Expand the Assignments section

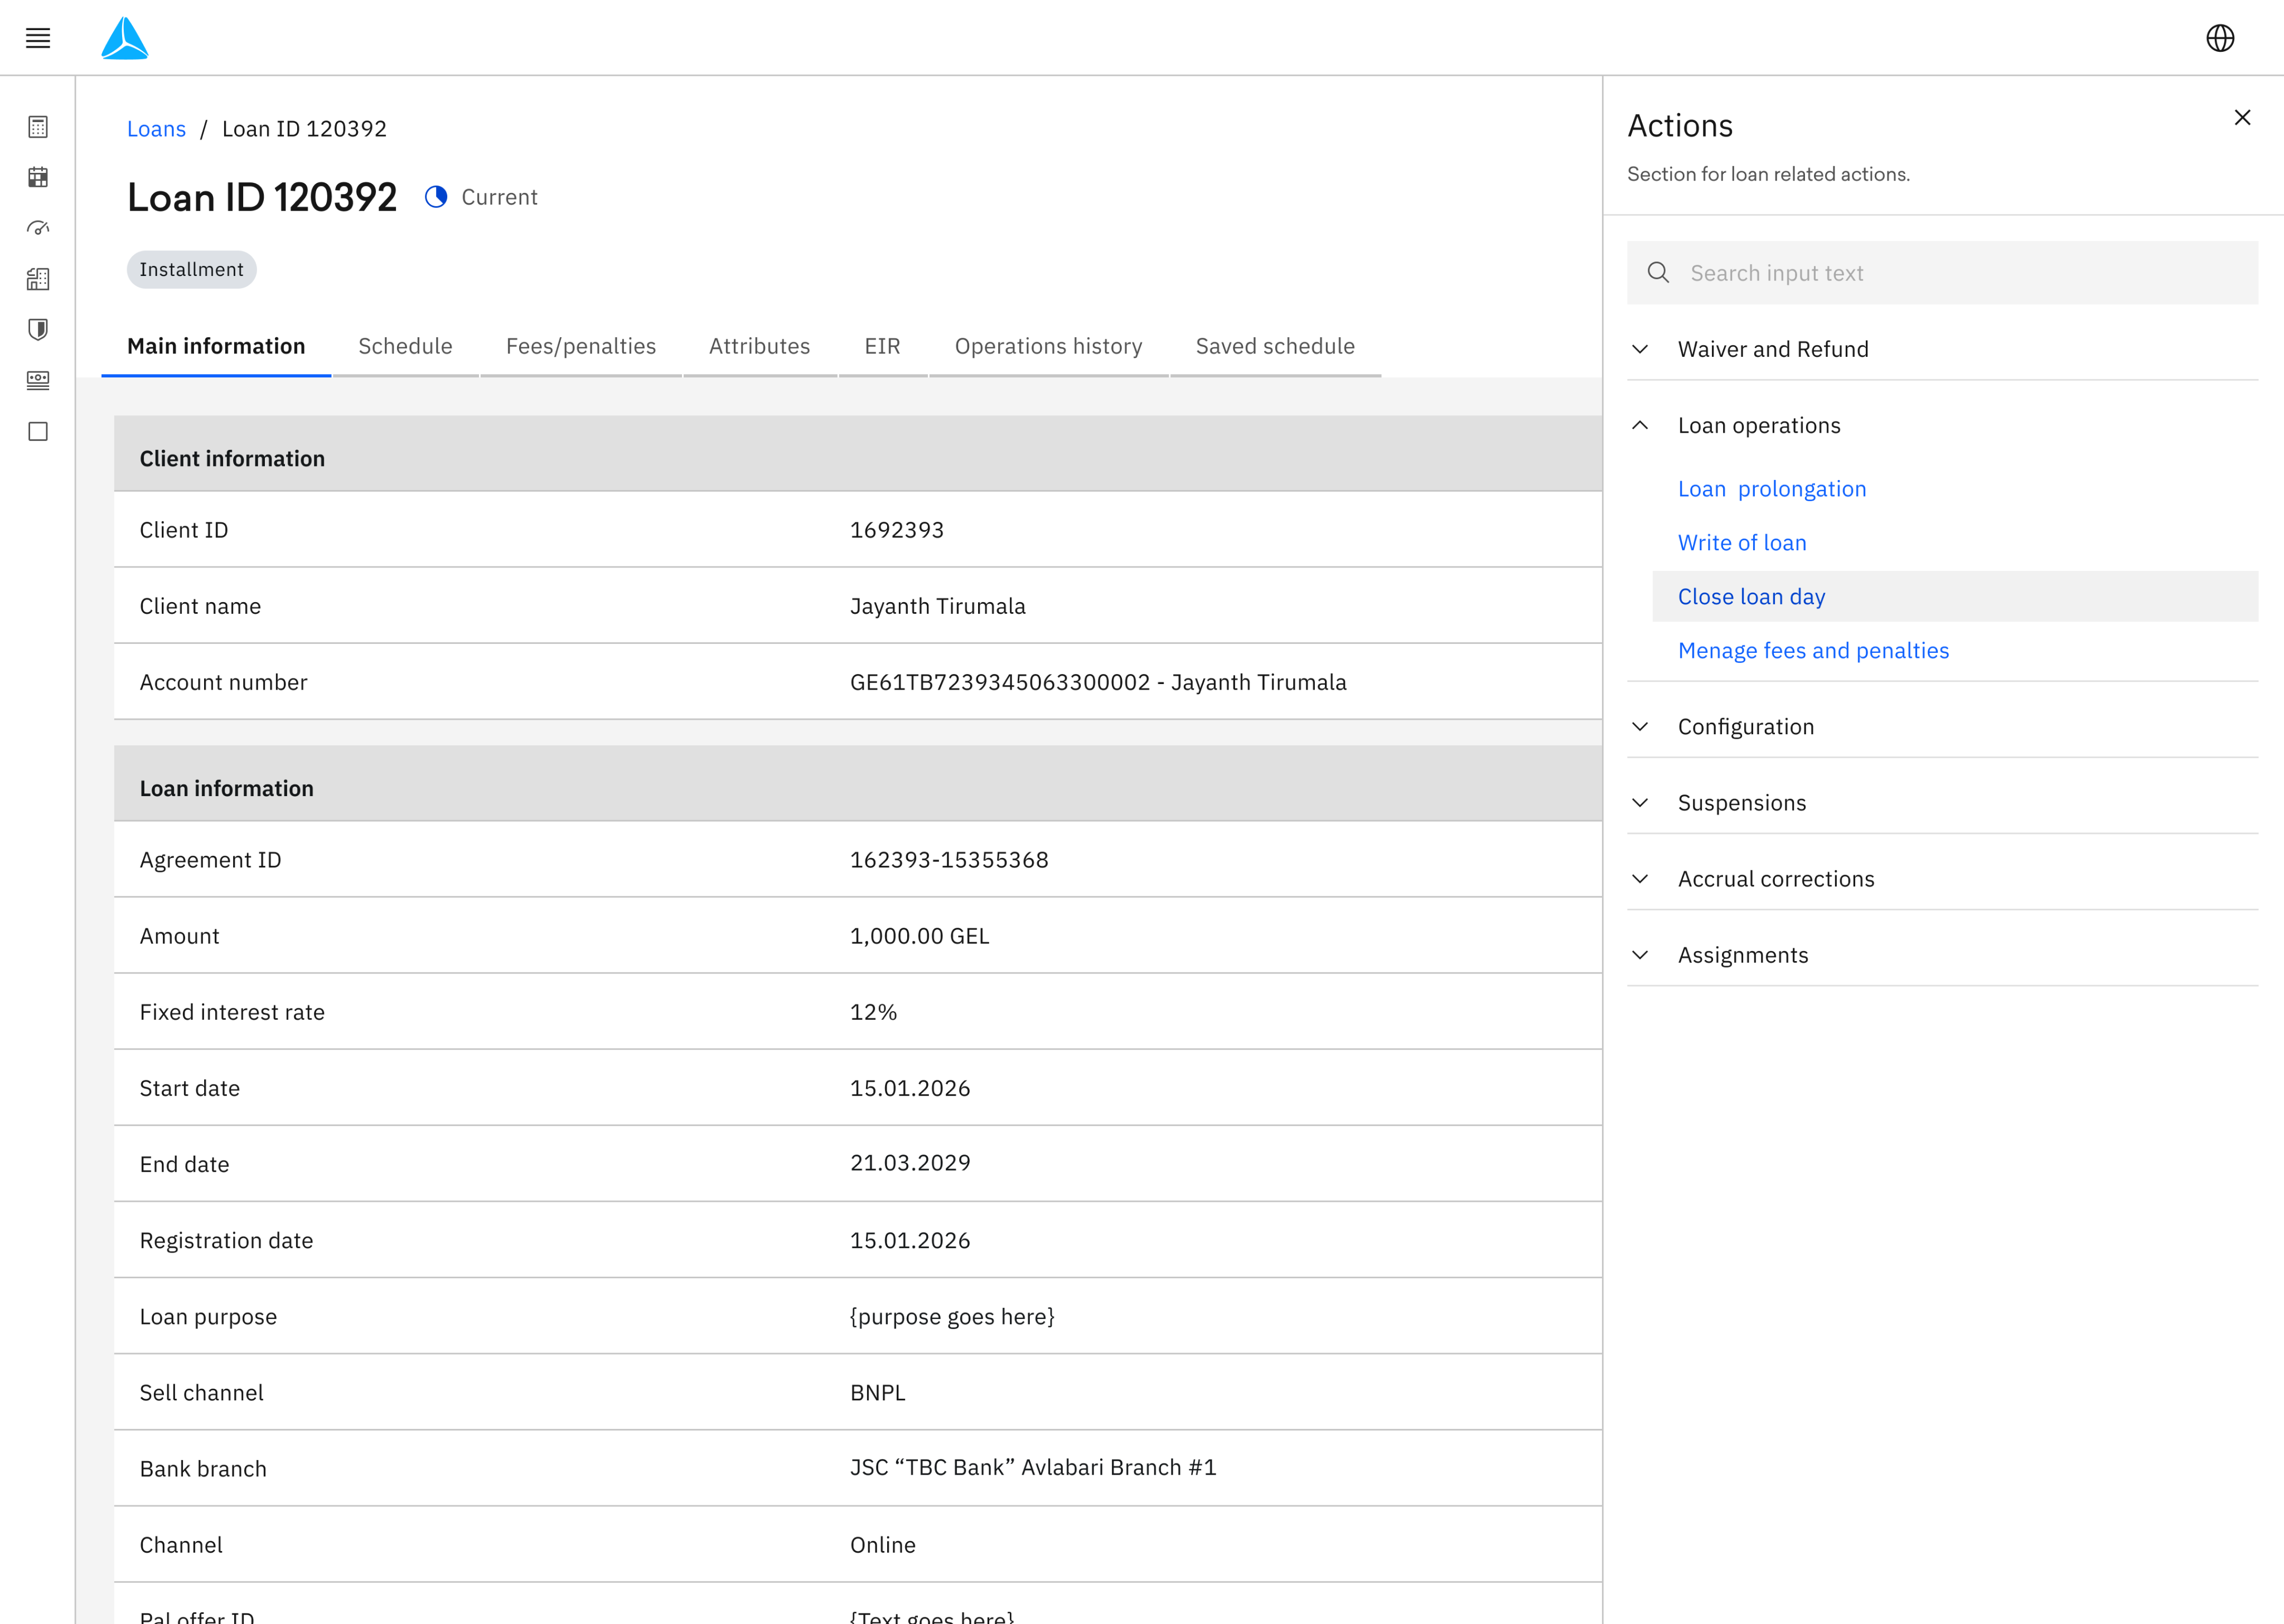(x=1942, y=954)
